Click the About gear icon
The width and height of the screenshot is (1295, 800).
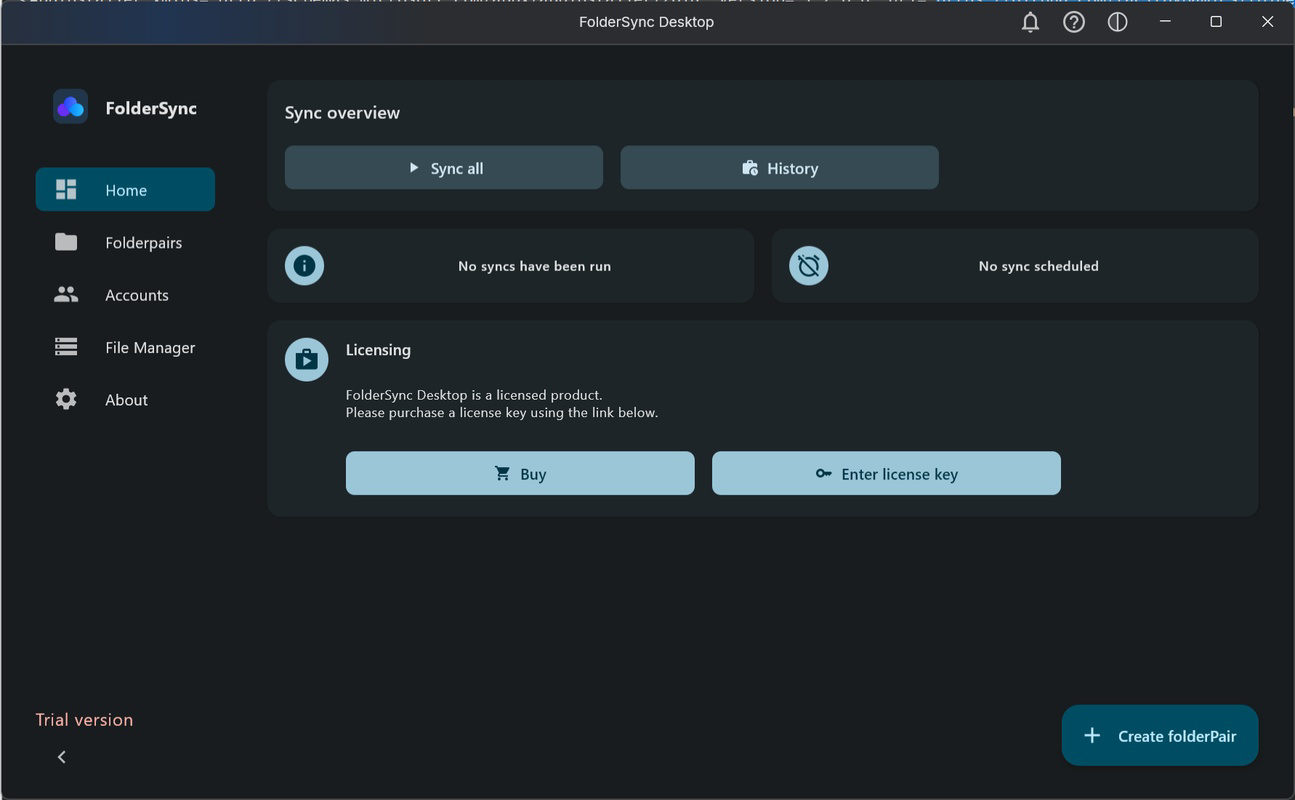click(x=66, y=399)
